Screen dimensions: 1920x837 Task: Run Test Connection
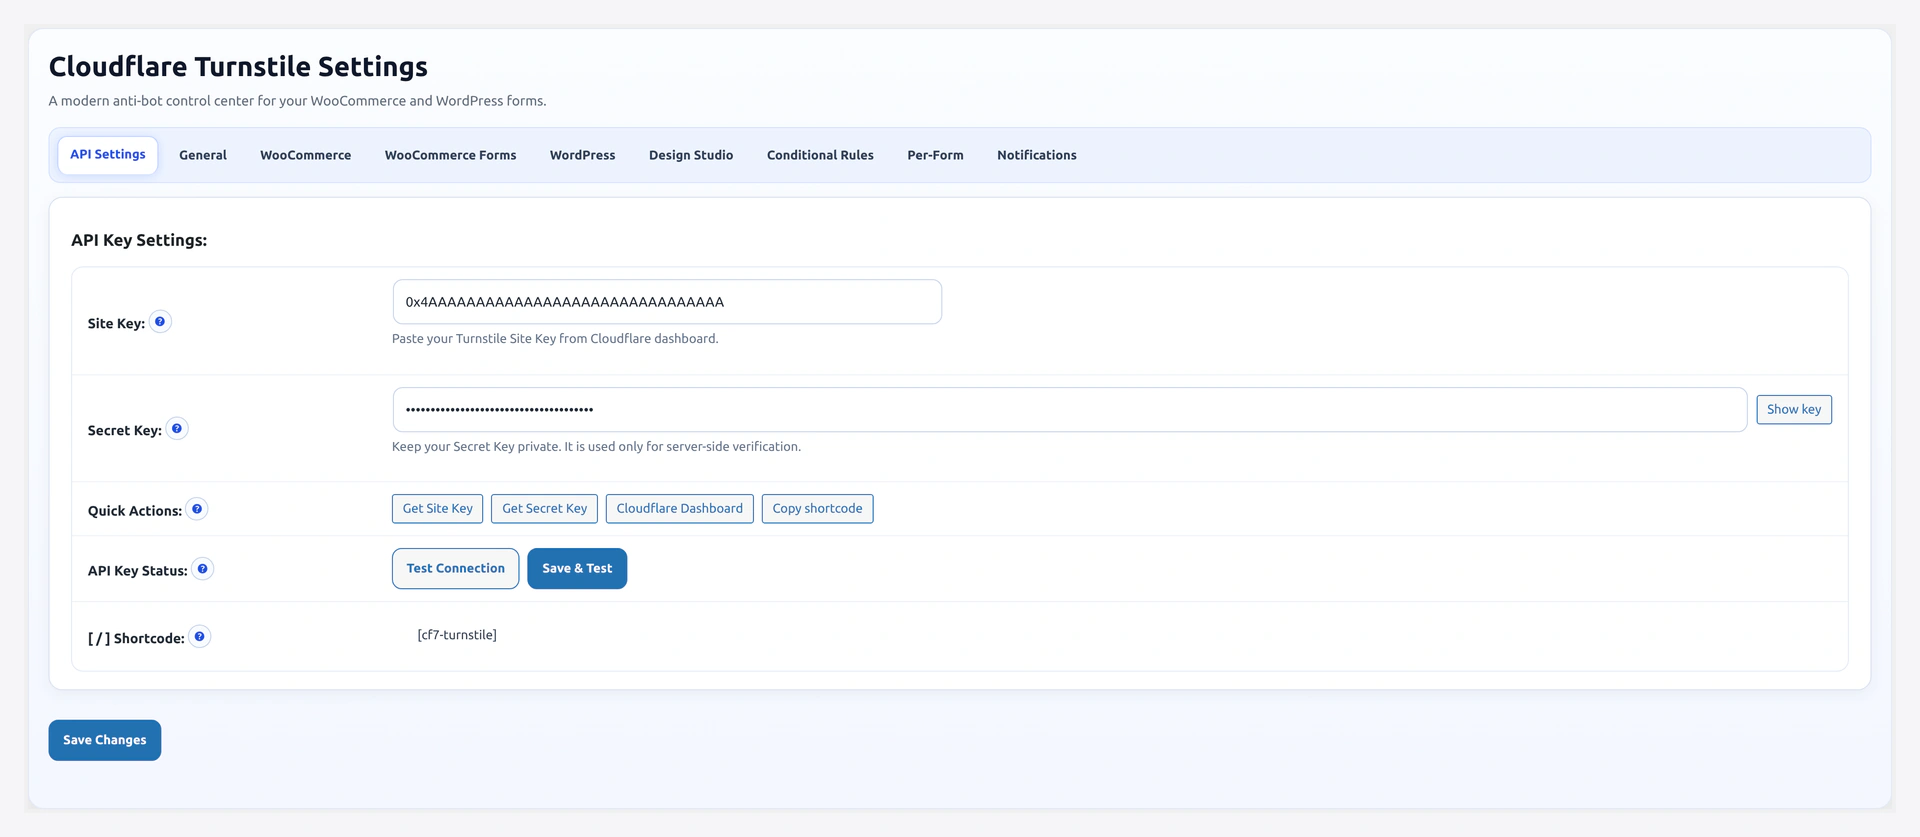pos(456,569)
